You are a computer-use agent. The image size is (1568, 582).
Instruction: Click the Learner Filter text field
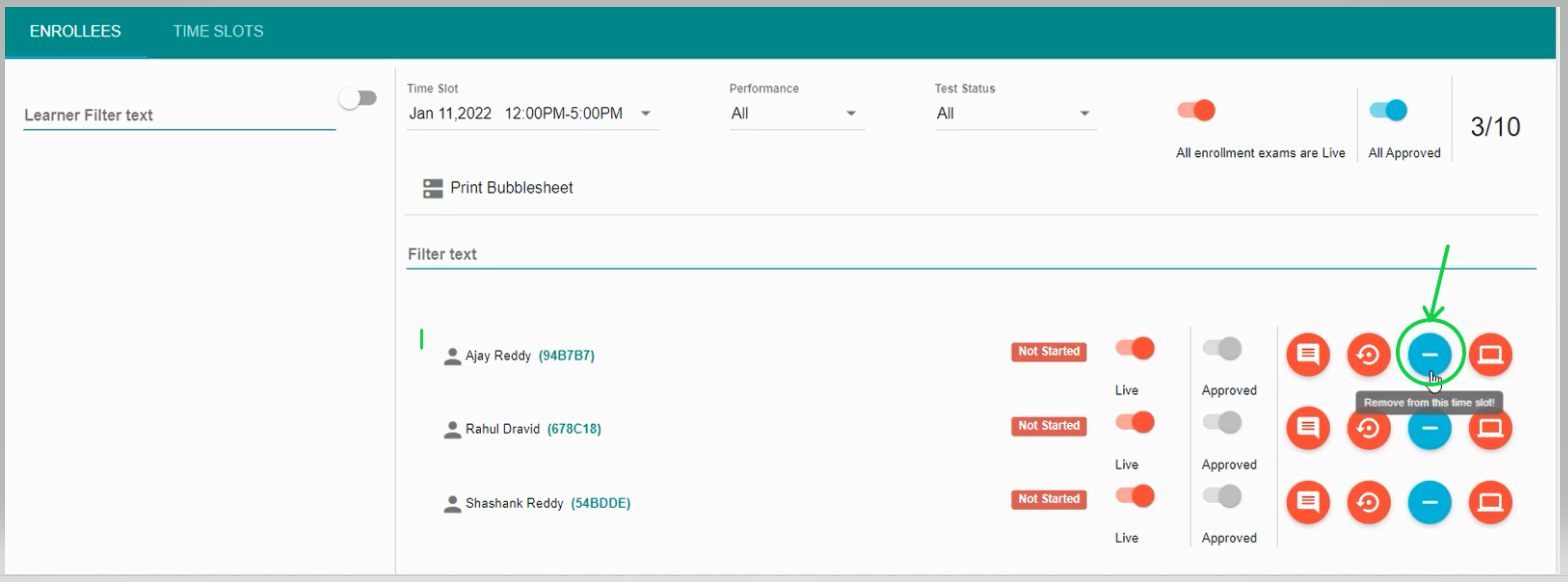178,116
